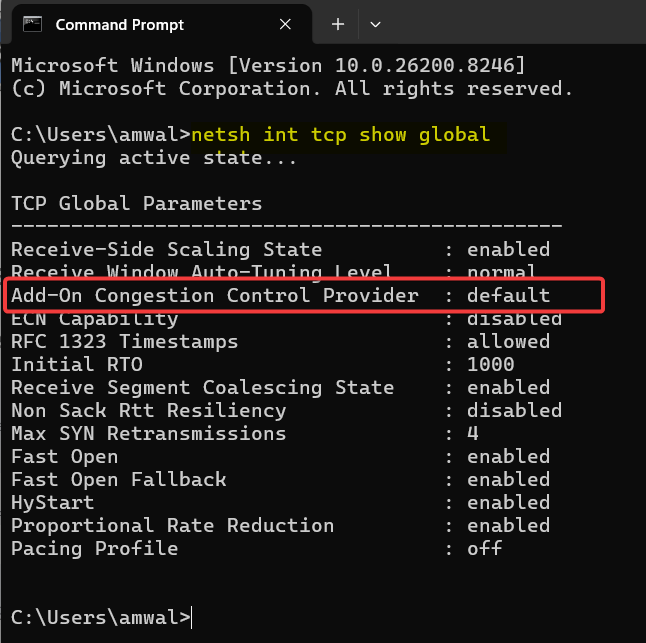
Task: Click the Max SYN Retransmissions value 4
Action: (x=473, y=434)
